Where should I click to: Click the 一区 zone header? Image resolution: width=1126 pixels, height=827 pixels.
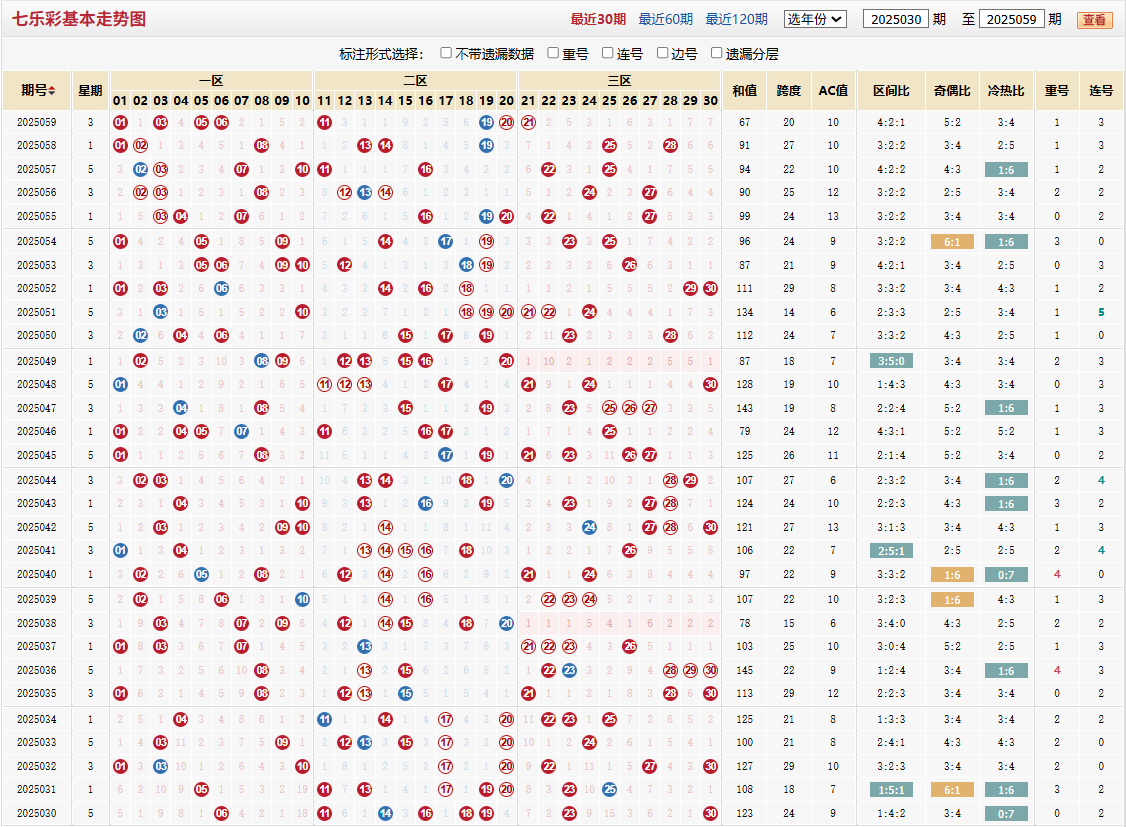pyautogui.click(x=211, y=80)
